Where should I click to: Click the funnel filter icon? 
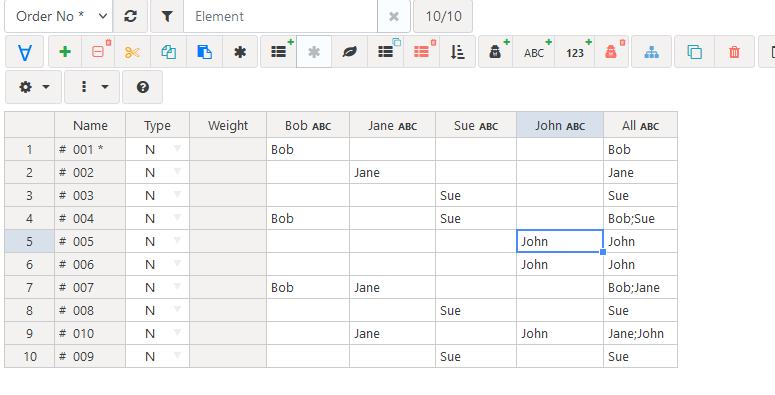(x=167, y=16)
